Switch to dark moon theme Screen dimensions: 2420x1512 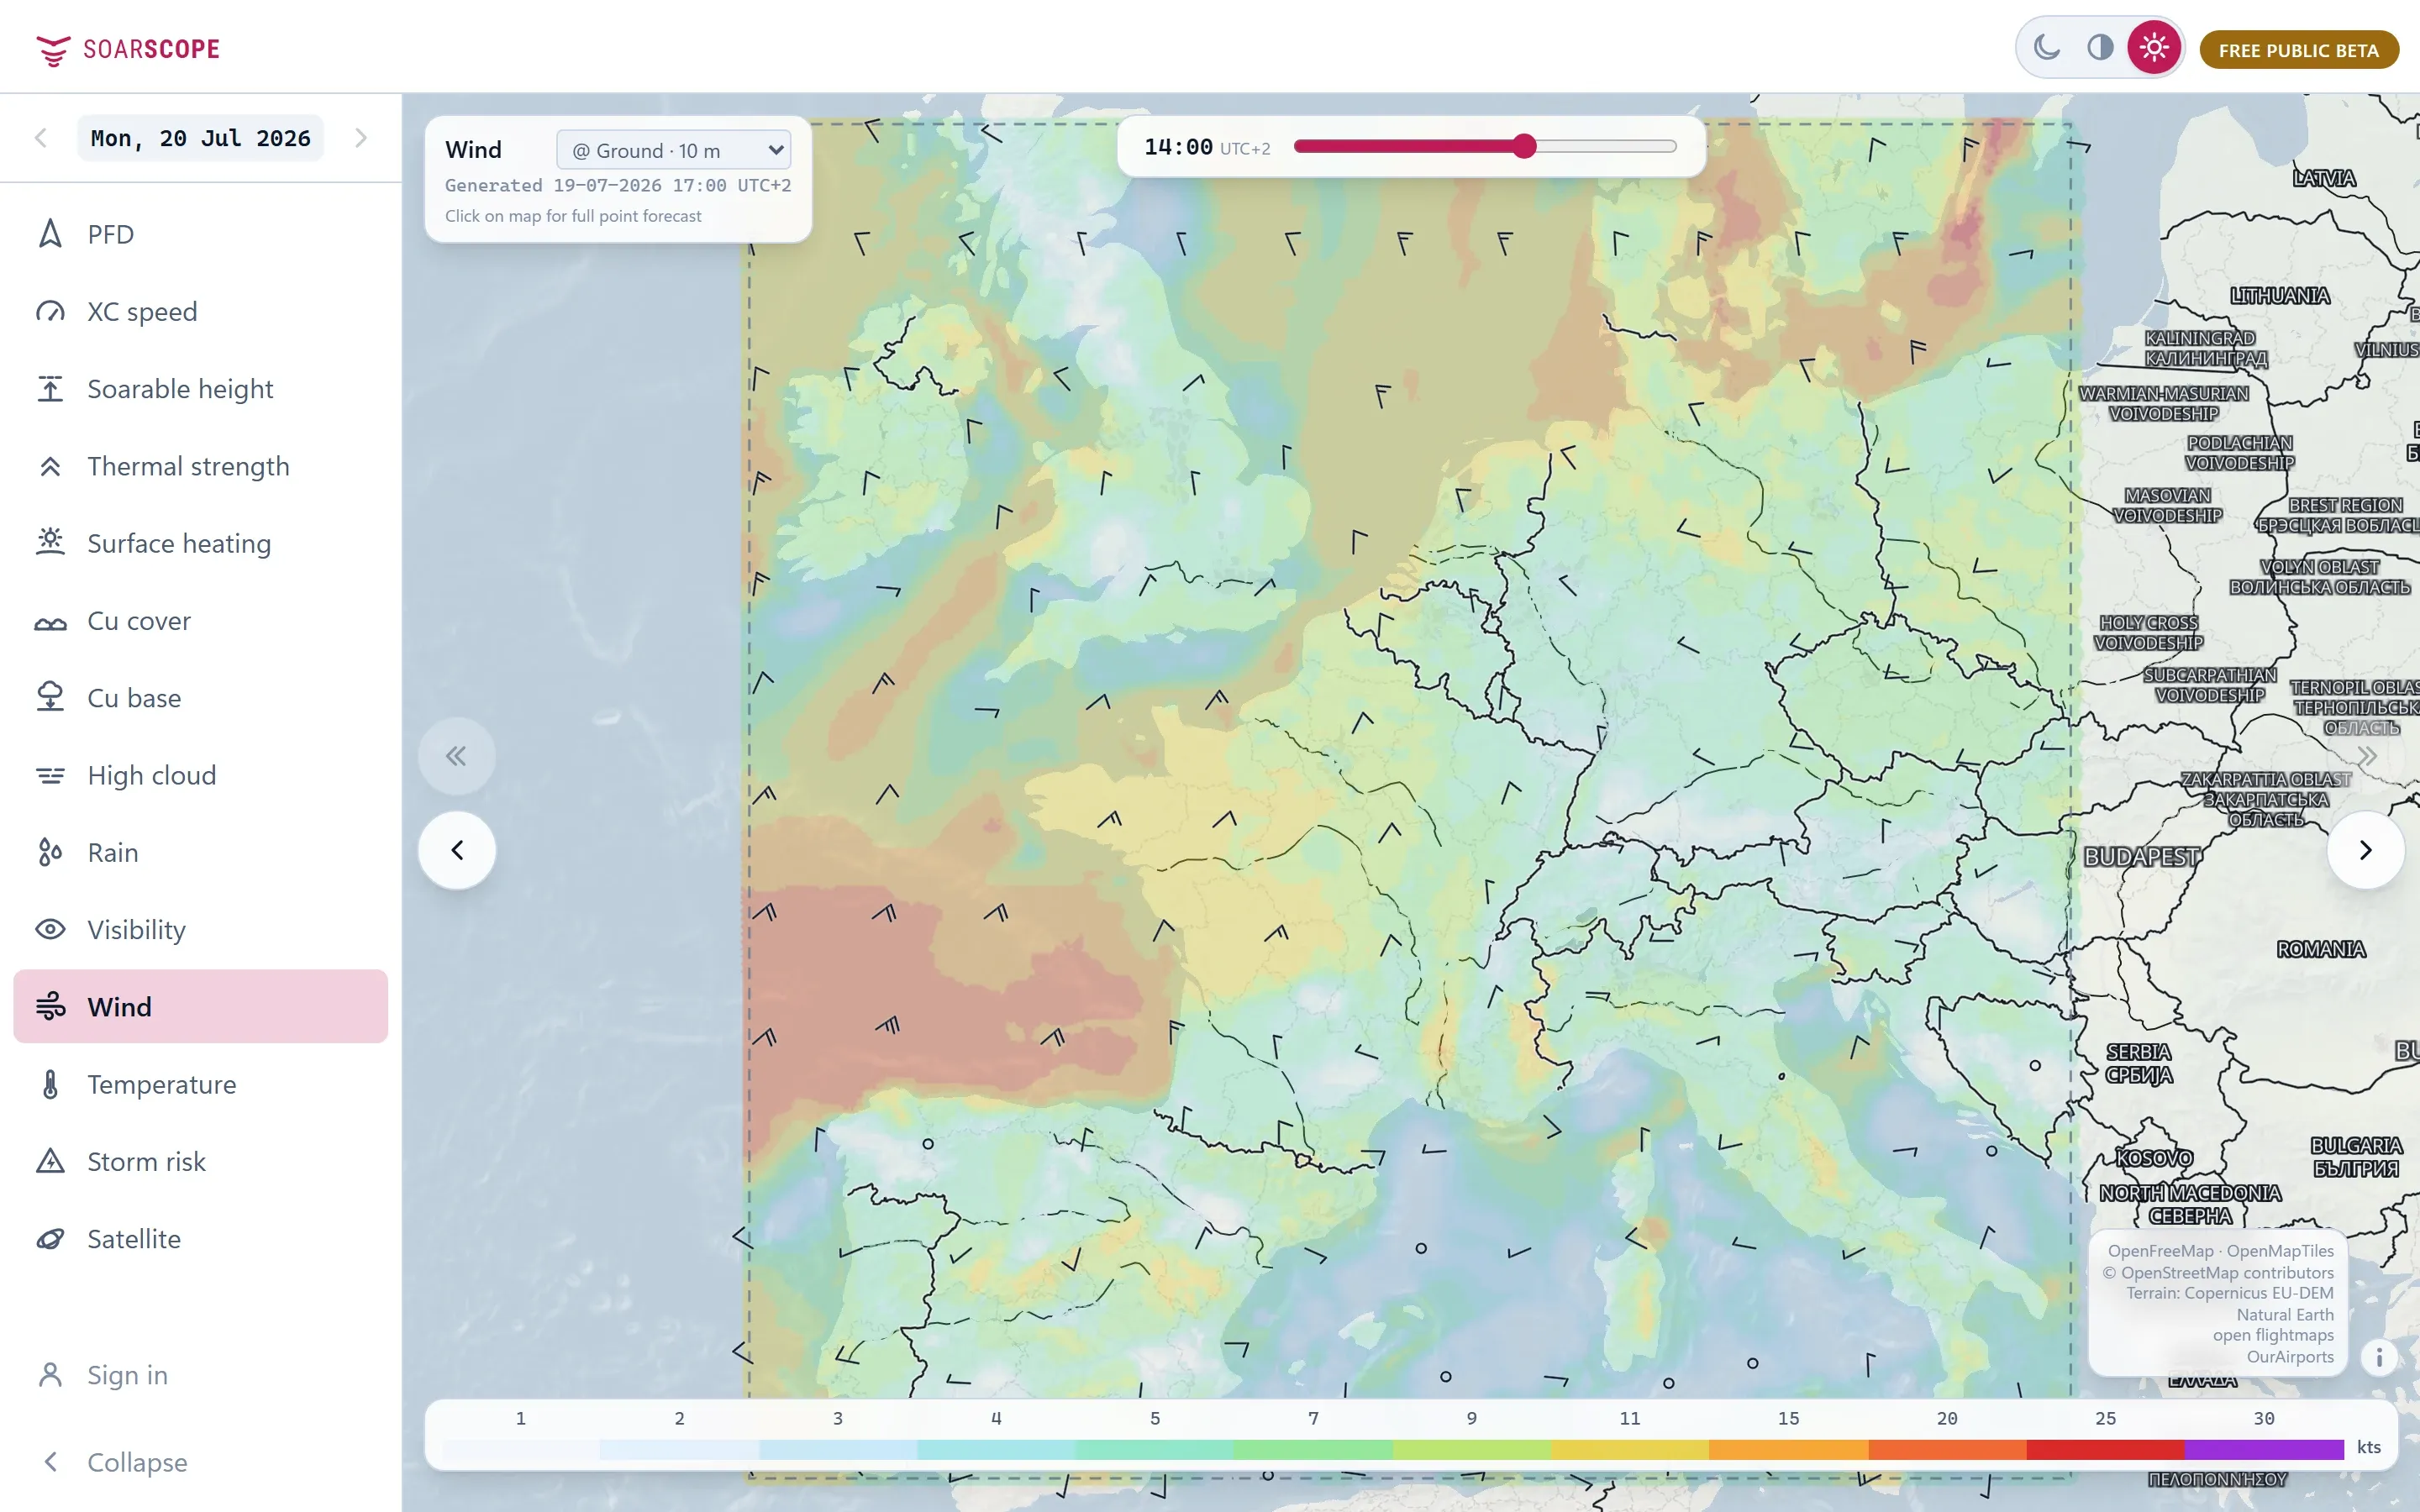tap(2047, 47)
